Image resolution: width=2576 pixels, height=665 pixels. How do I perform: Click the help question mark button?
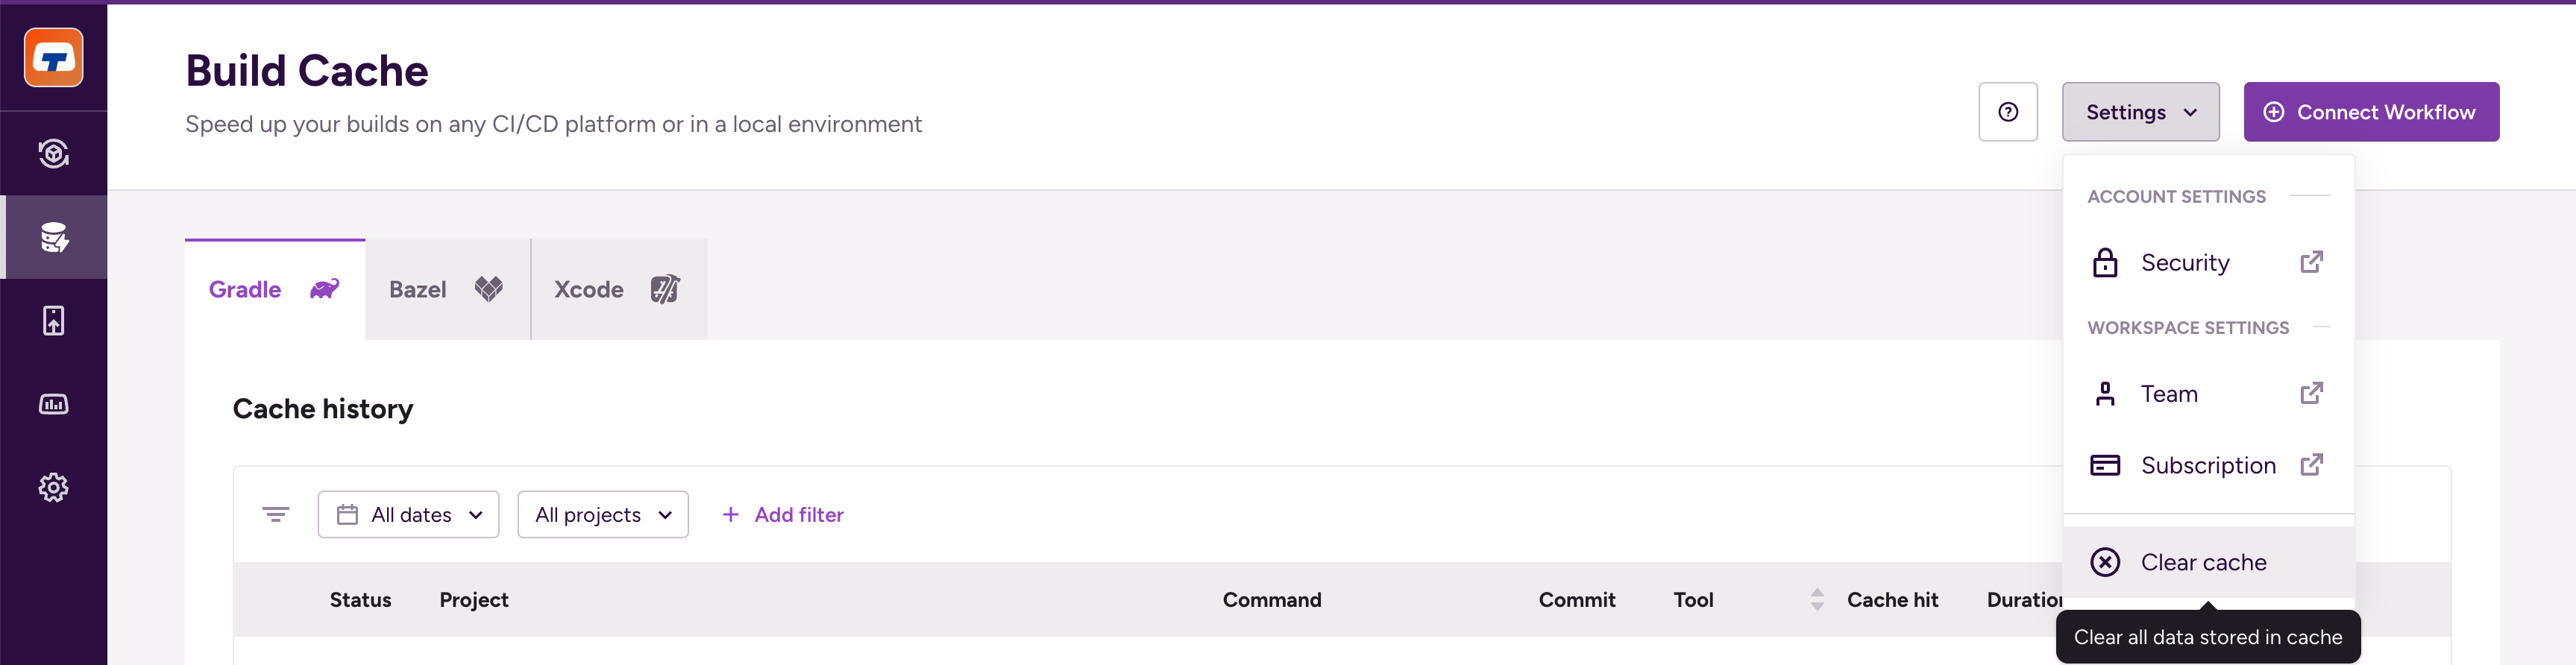click(2007, 112)
